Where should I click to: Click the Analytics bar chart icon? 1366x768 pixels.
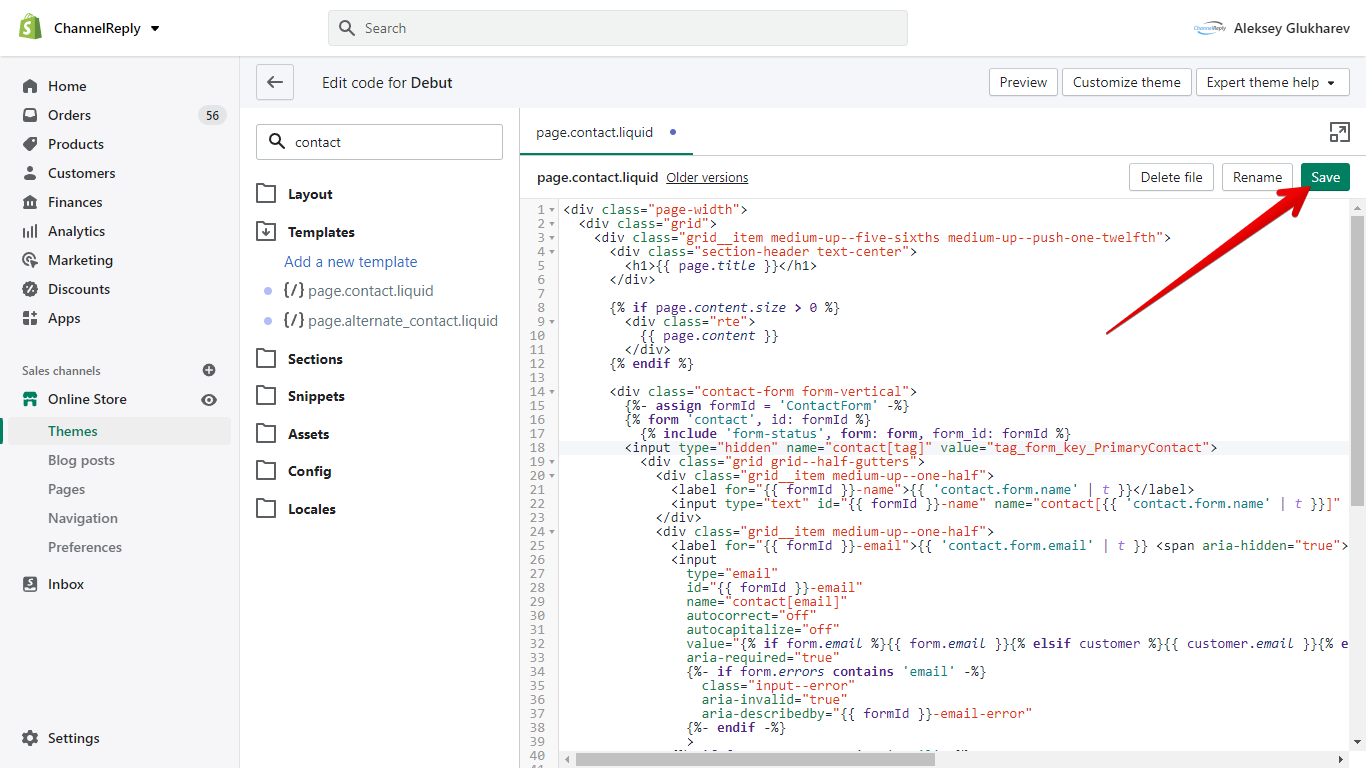pyautogui.click(x=30, y=231)
